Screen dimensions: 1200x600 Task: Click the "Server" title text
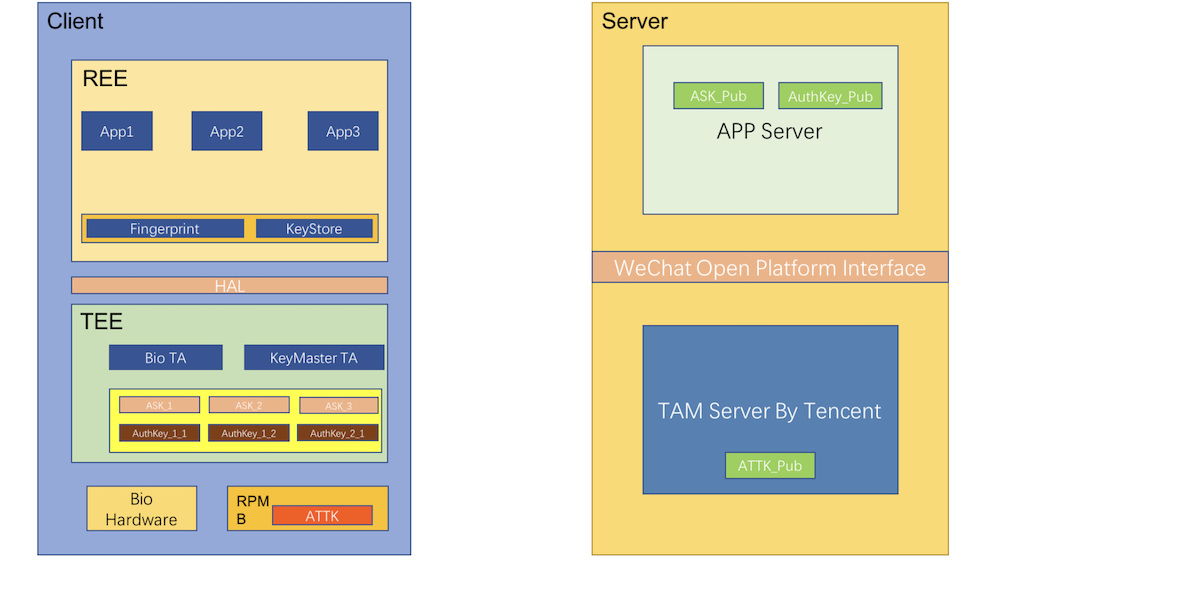635,21
